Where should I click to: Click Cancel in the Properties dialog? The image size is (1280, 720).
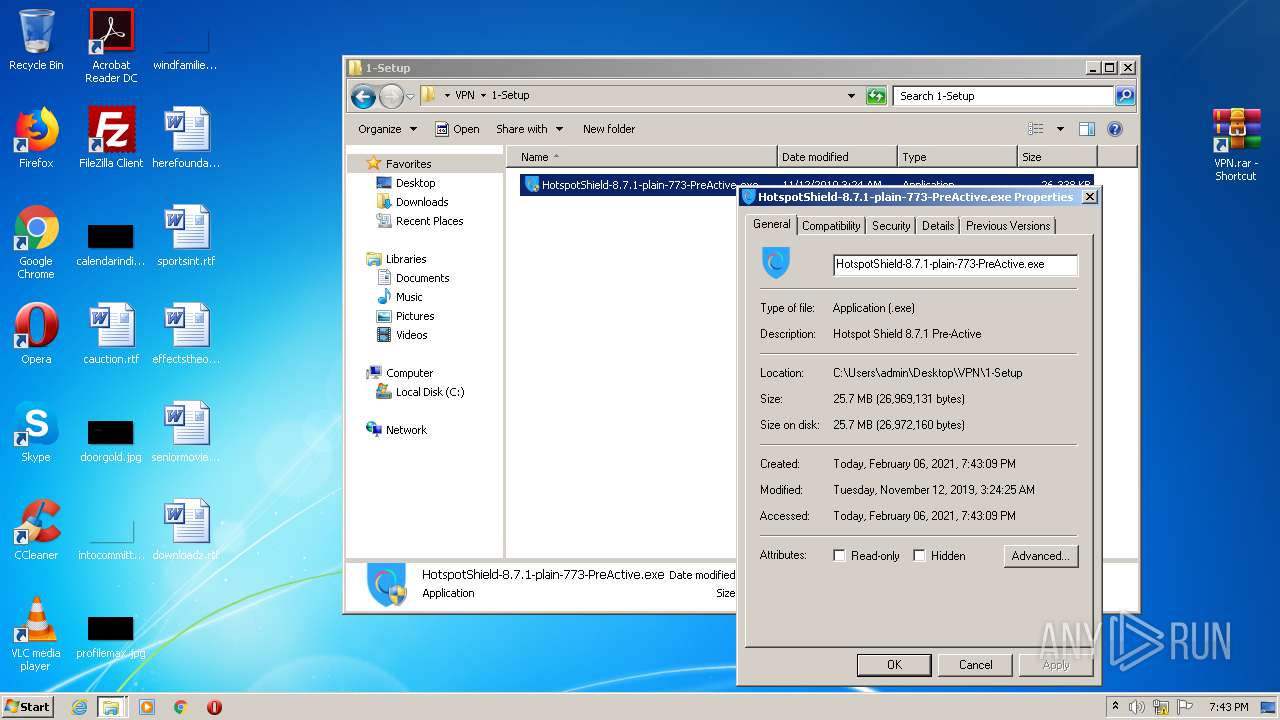coord(976,665)
